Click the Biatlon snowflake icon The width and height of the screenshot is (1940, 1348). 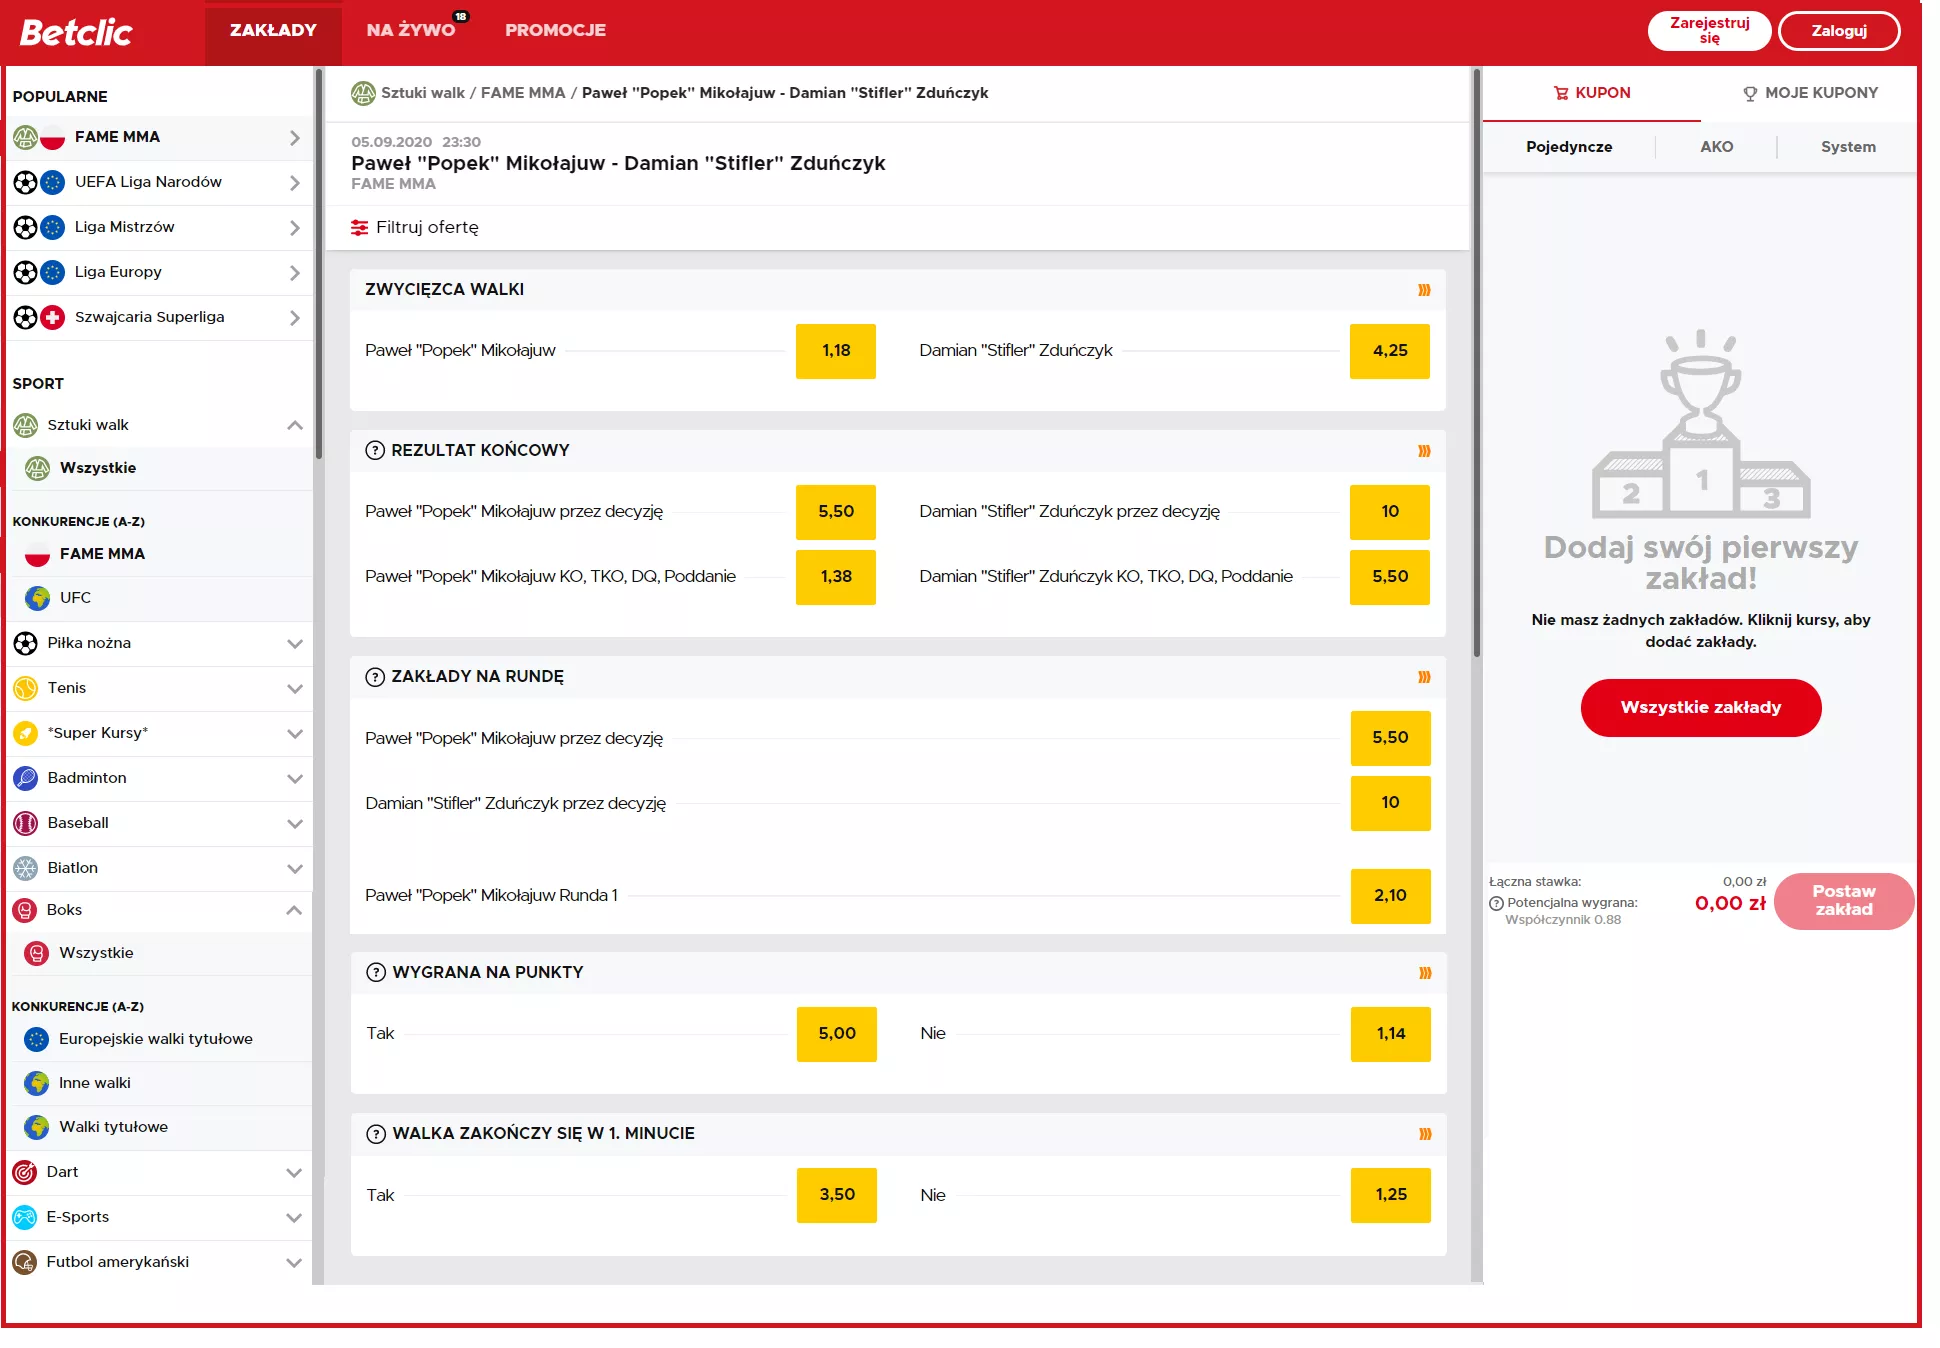(25, 868)
